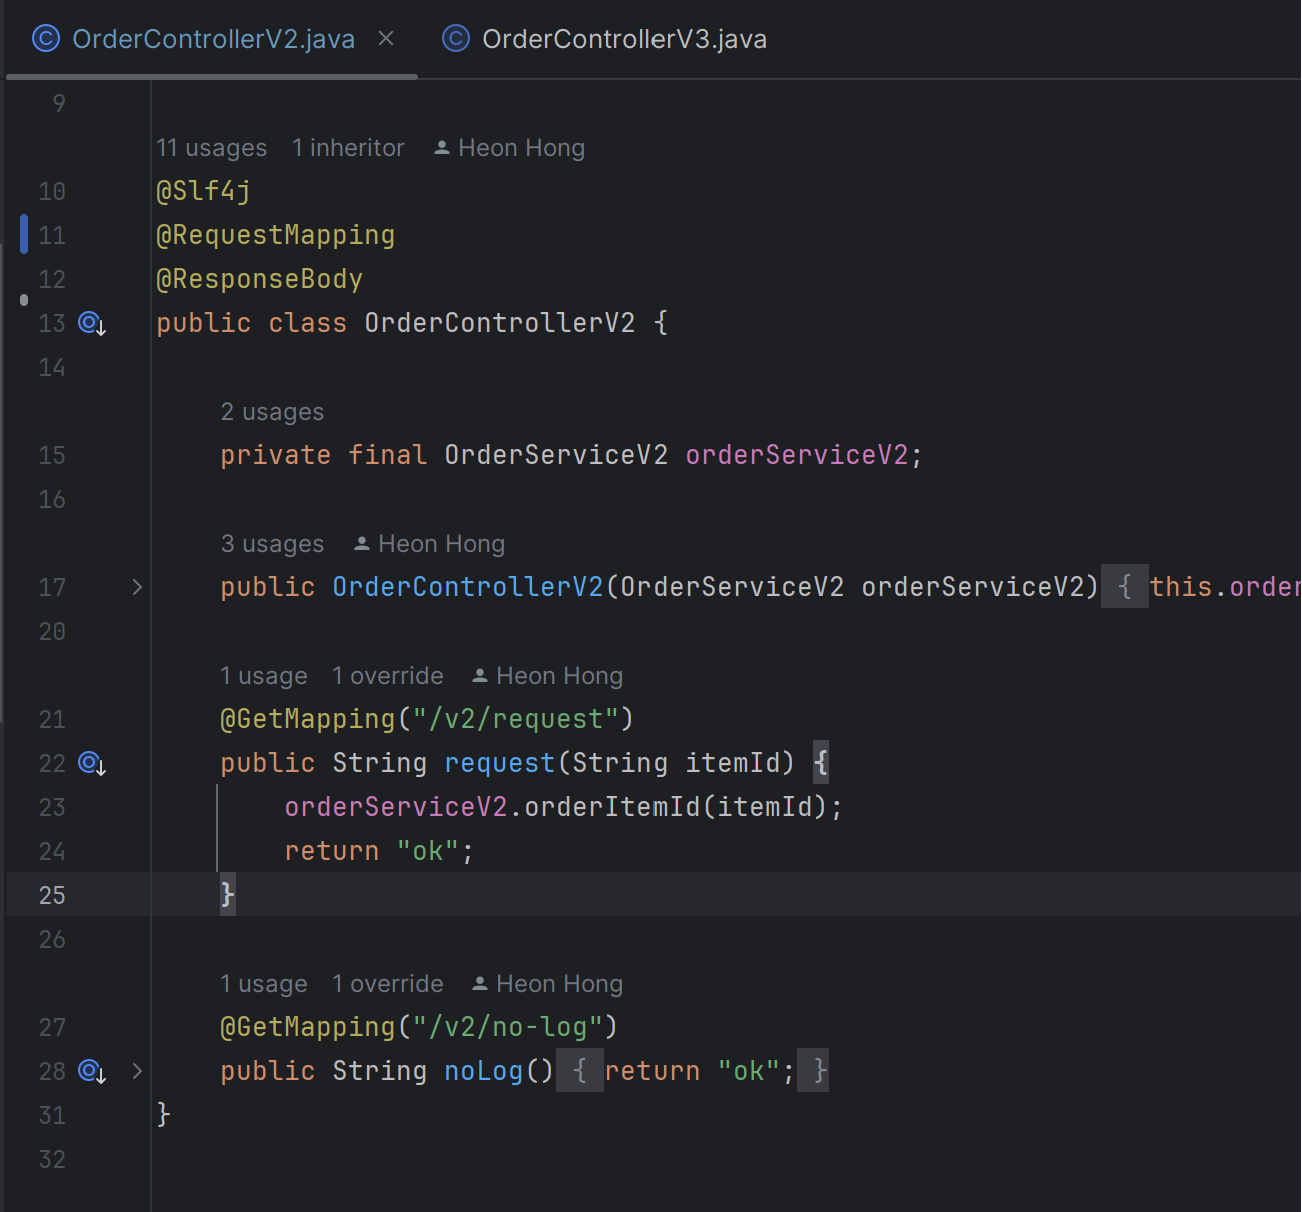Click the Heon Hong author hint above the constructor
Image resolution: width=1302 pixels, height=1212 pixels.
430,544
